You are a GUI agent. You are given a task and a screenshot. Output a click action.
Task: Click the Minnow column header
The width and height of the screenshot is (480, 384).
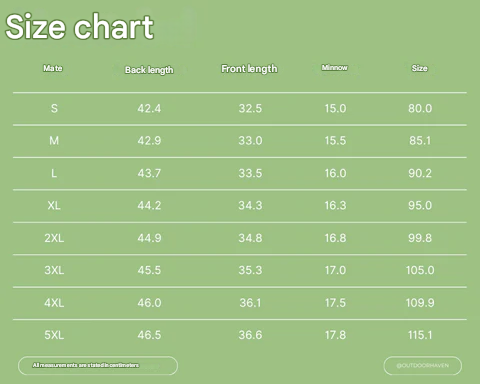[x=334, y=68]
